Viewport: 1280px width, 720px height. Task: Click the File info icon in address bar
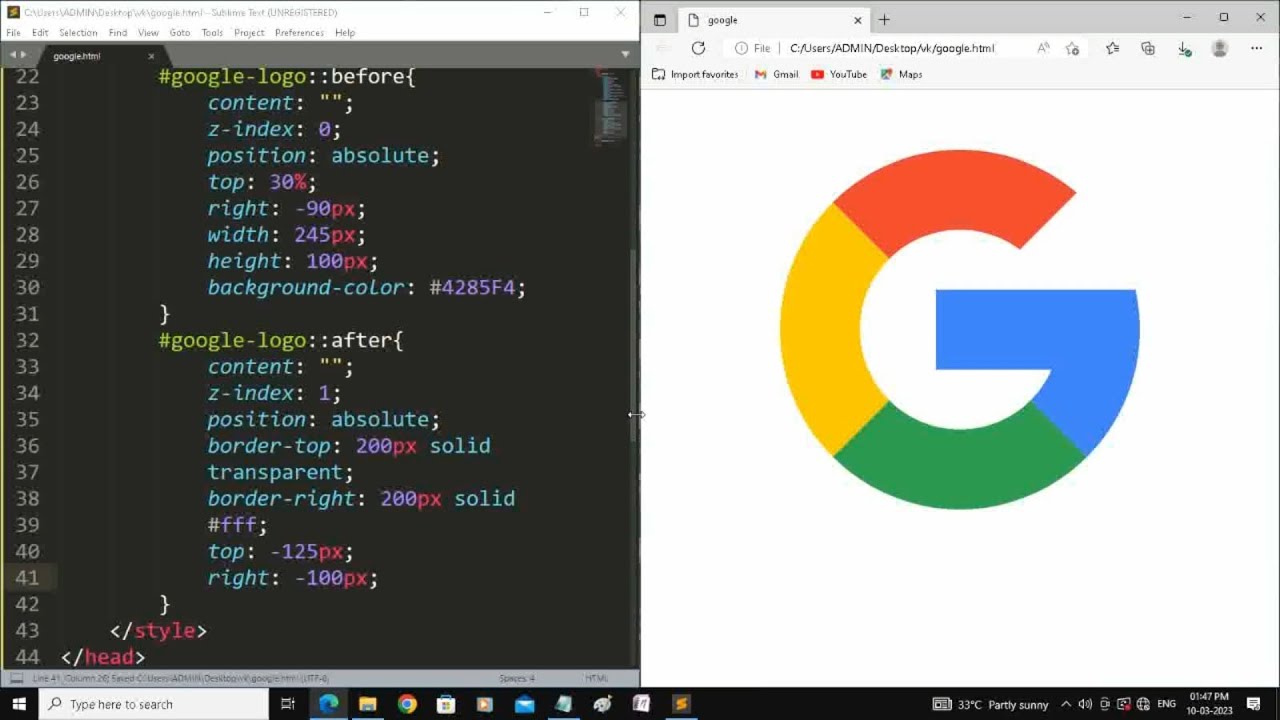point(753,48)
